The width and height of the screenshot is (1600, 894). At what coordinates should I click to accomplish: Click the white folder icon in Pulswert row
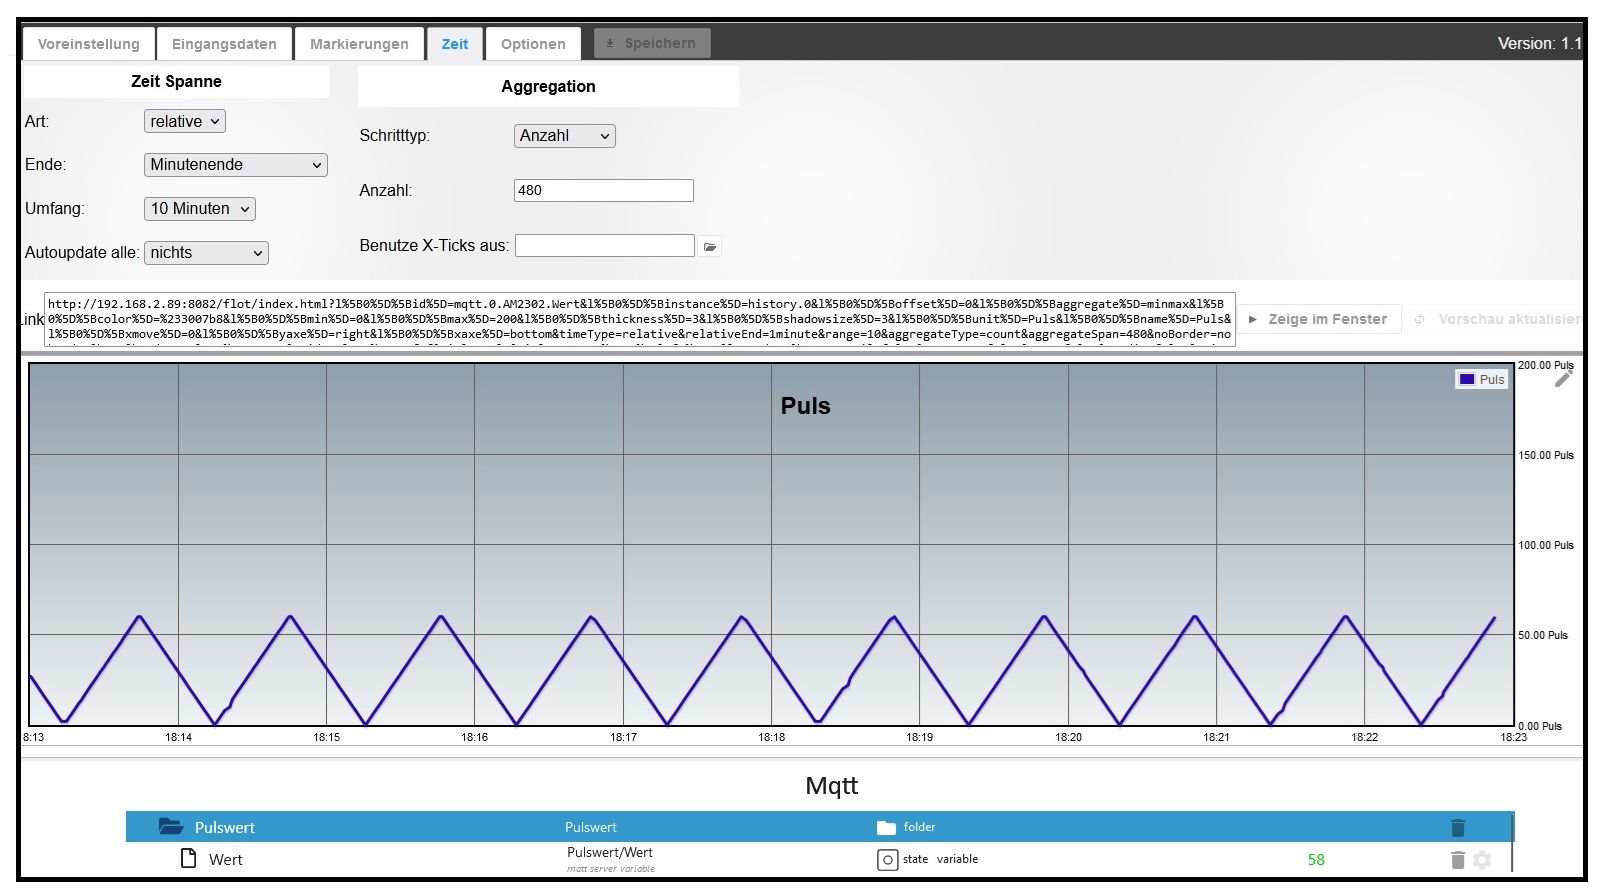coord(886,827)
